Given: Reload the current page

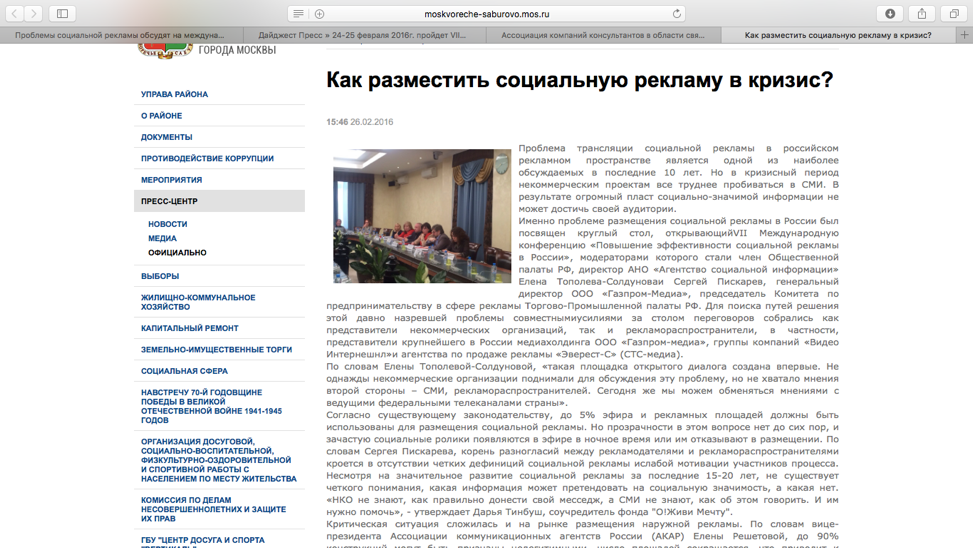Looking at the screenshot, I should pos(676,14).
